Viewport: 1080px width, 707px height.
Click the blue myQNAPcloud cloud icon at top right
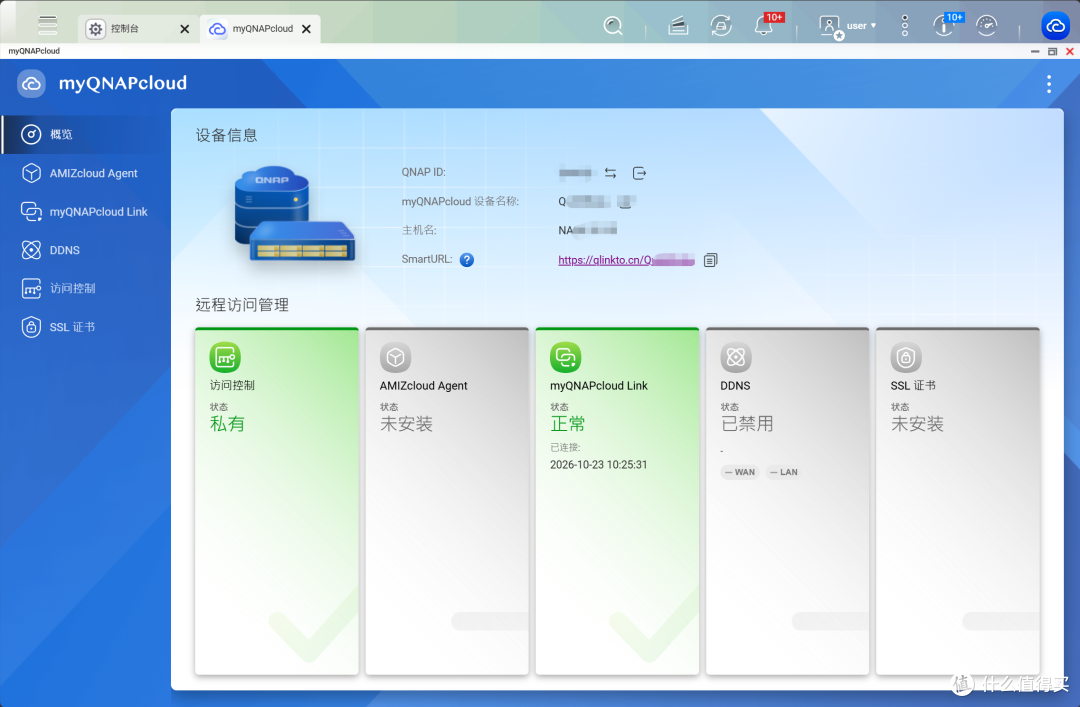1055,27
